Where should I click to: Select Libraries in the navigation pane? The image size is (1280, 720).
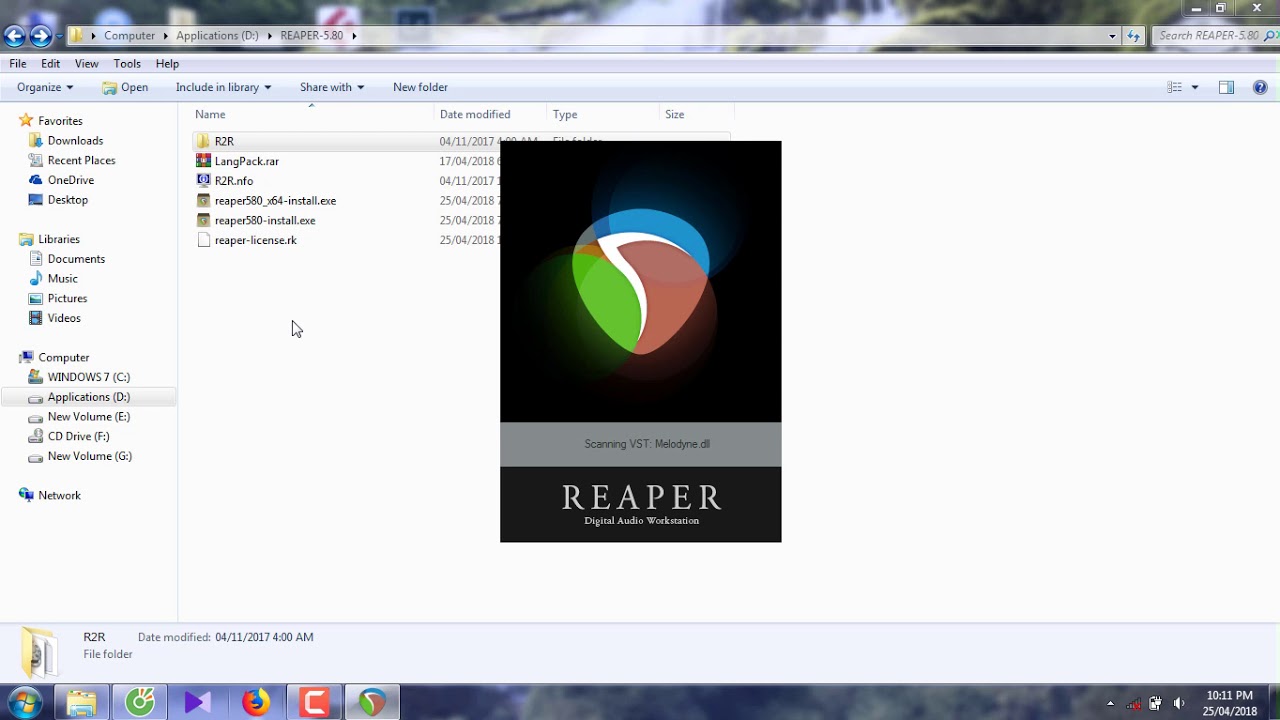[x=59, y=239]
